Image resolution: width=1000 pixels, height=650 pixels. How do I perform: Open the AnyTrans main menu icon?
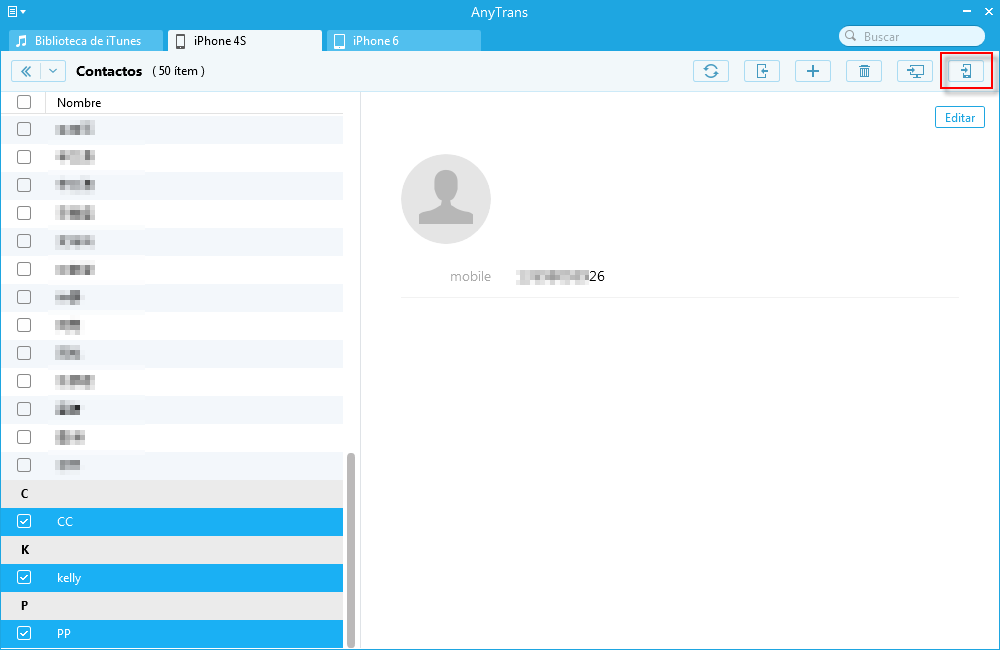[x=17, y=11]
